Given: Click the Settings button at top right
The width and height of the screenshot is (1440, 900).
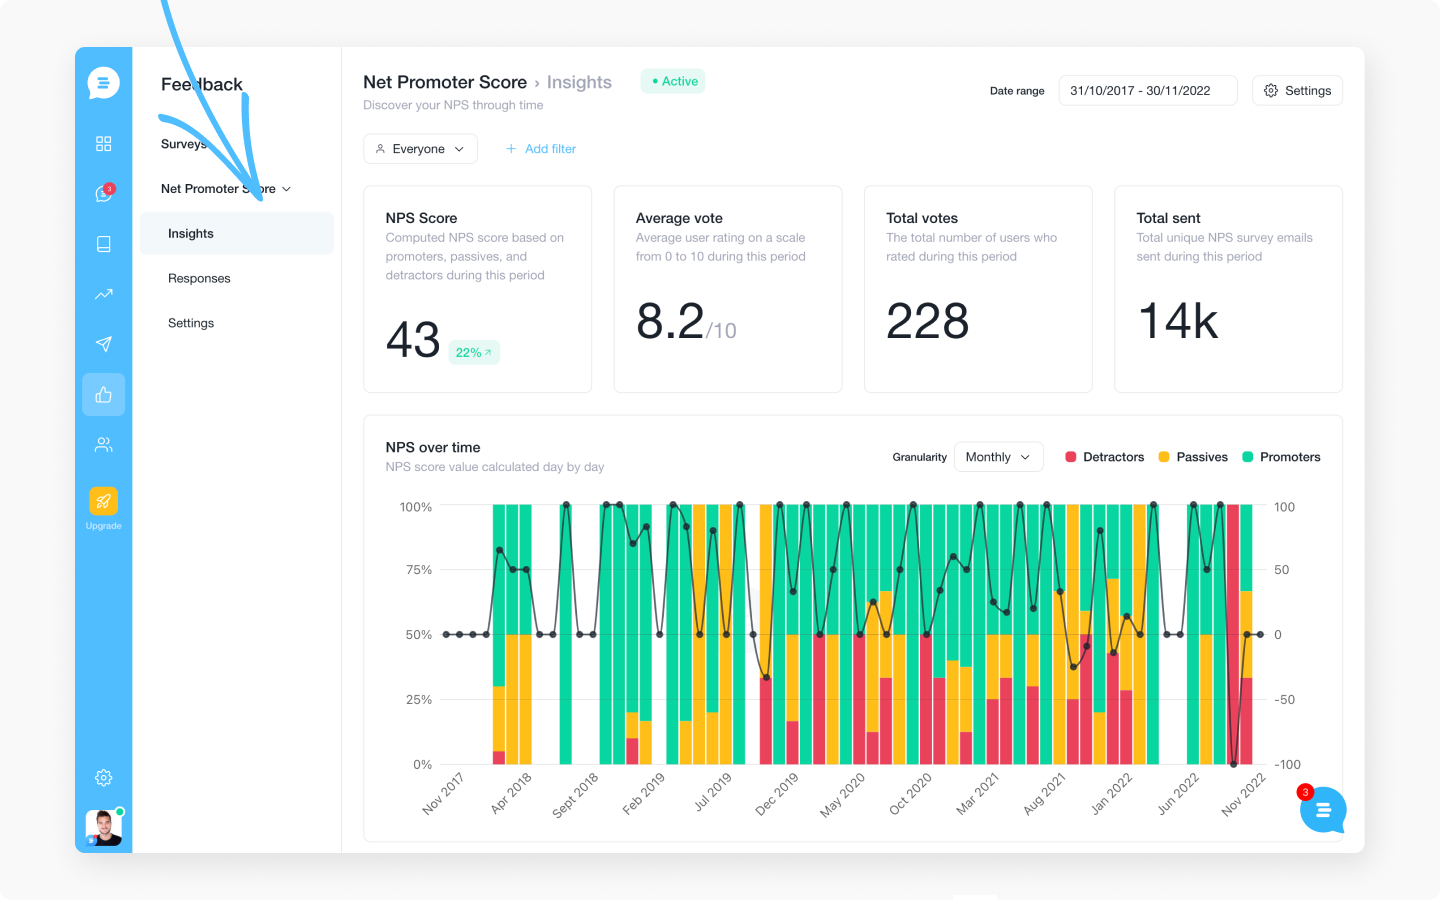Looking at the screenshot, I should pos(1297,91).
